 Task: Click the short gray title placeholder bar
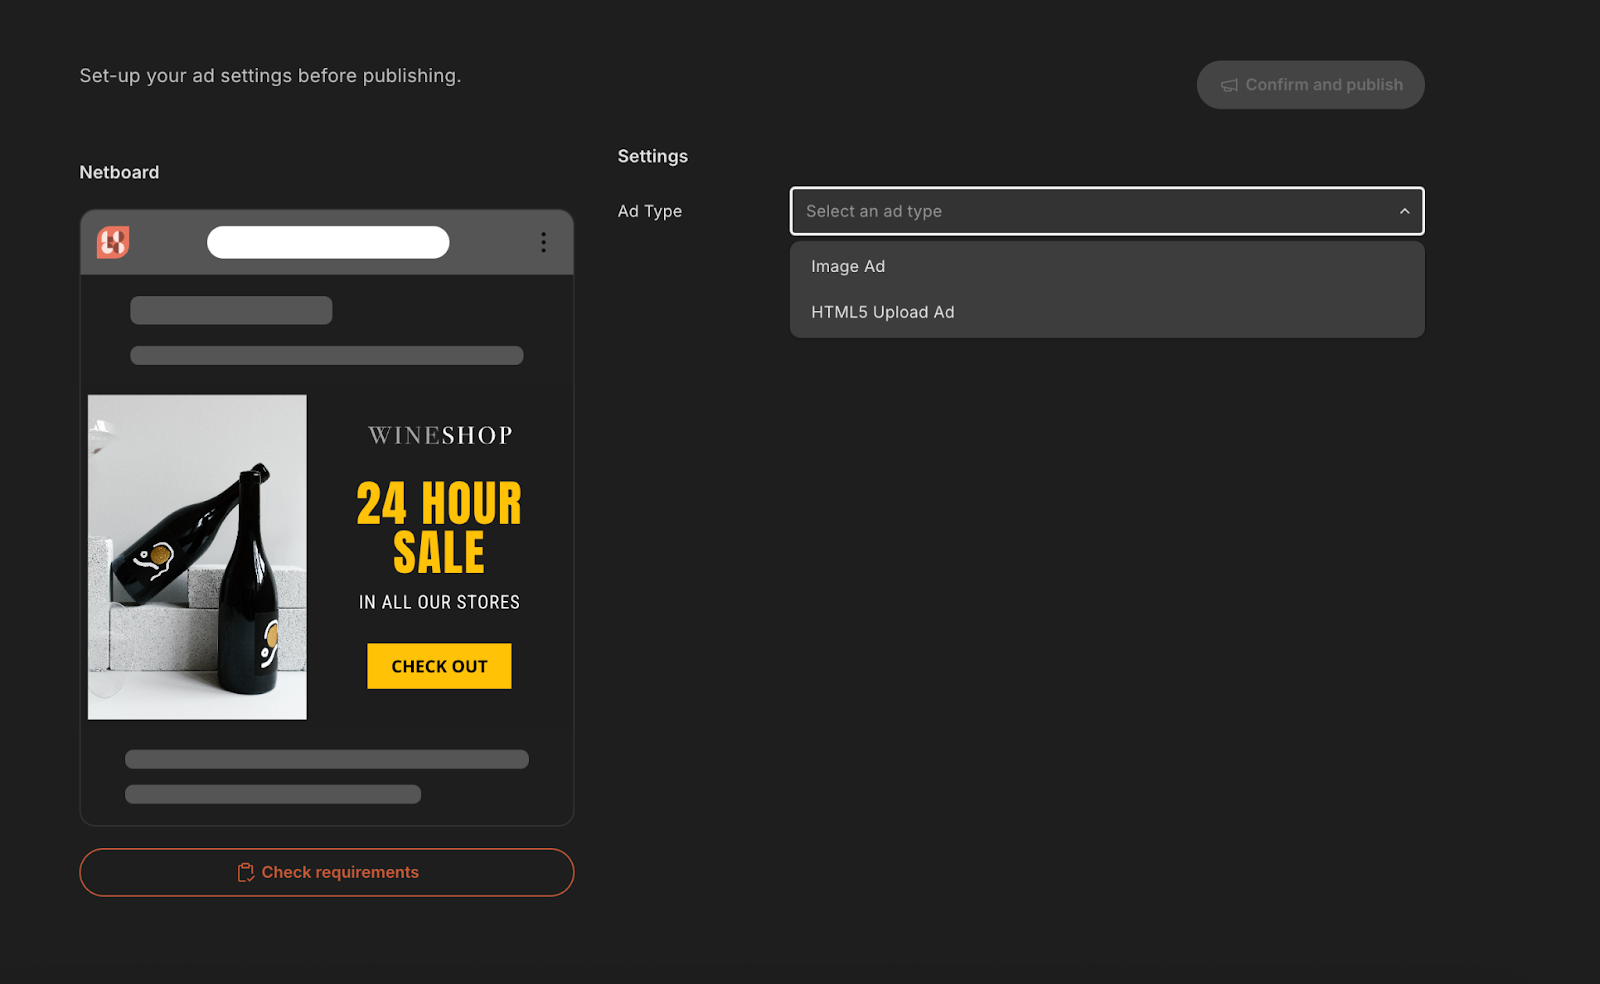(231, 310)
